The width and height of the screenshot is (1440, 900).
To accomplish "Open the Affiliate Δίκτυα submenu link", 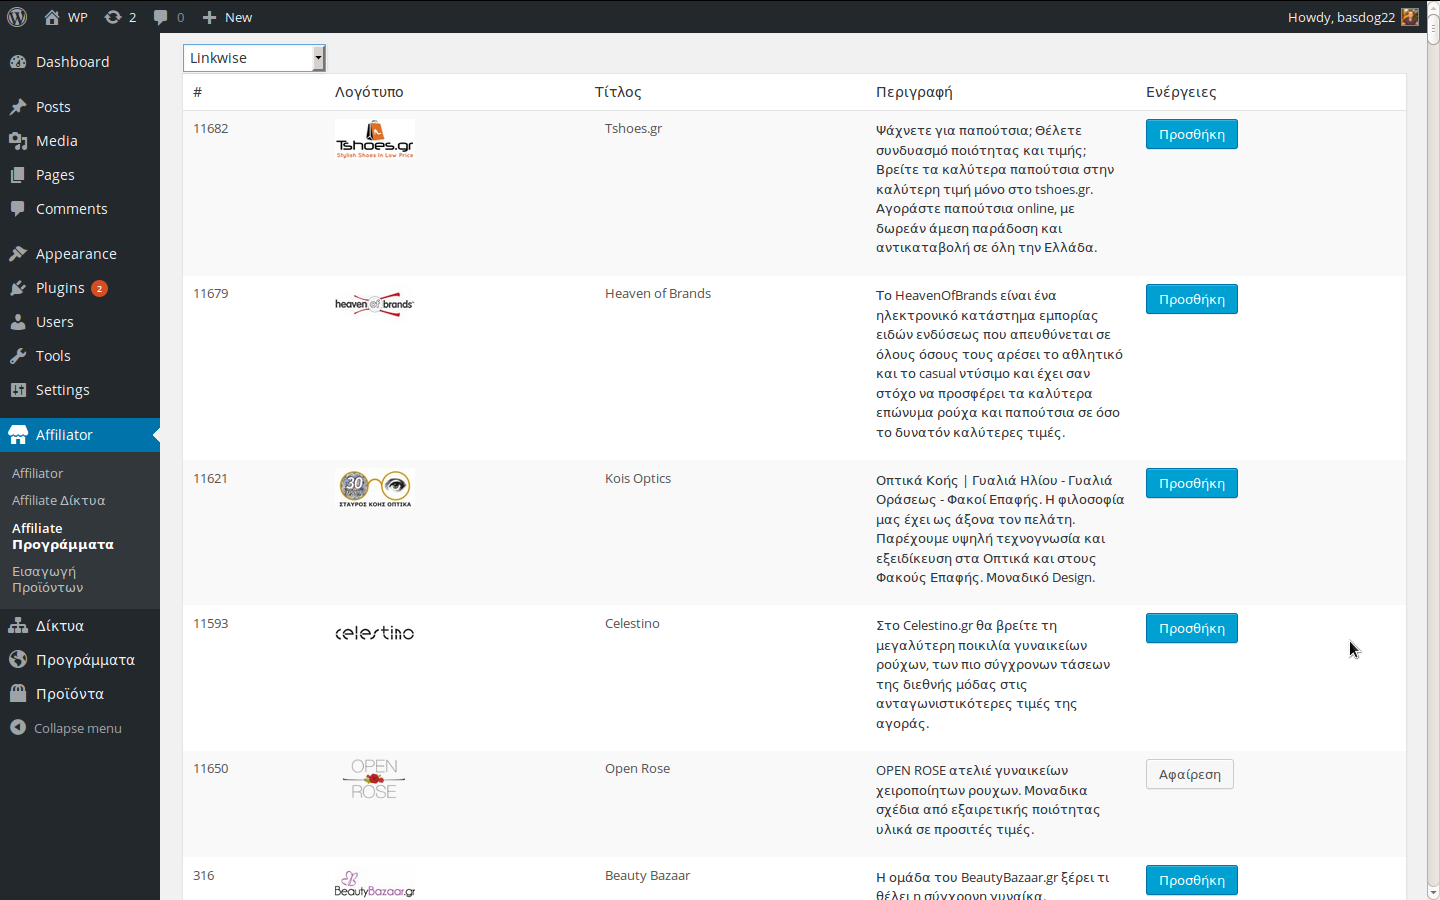I will [x=58, y=501].
